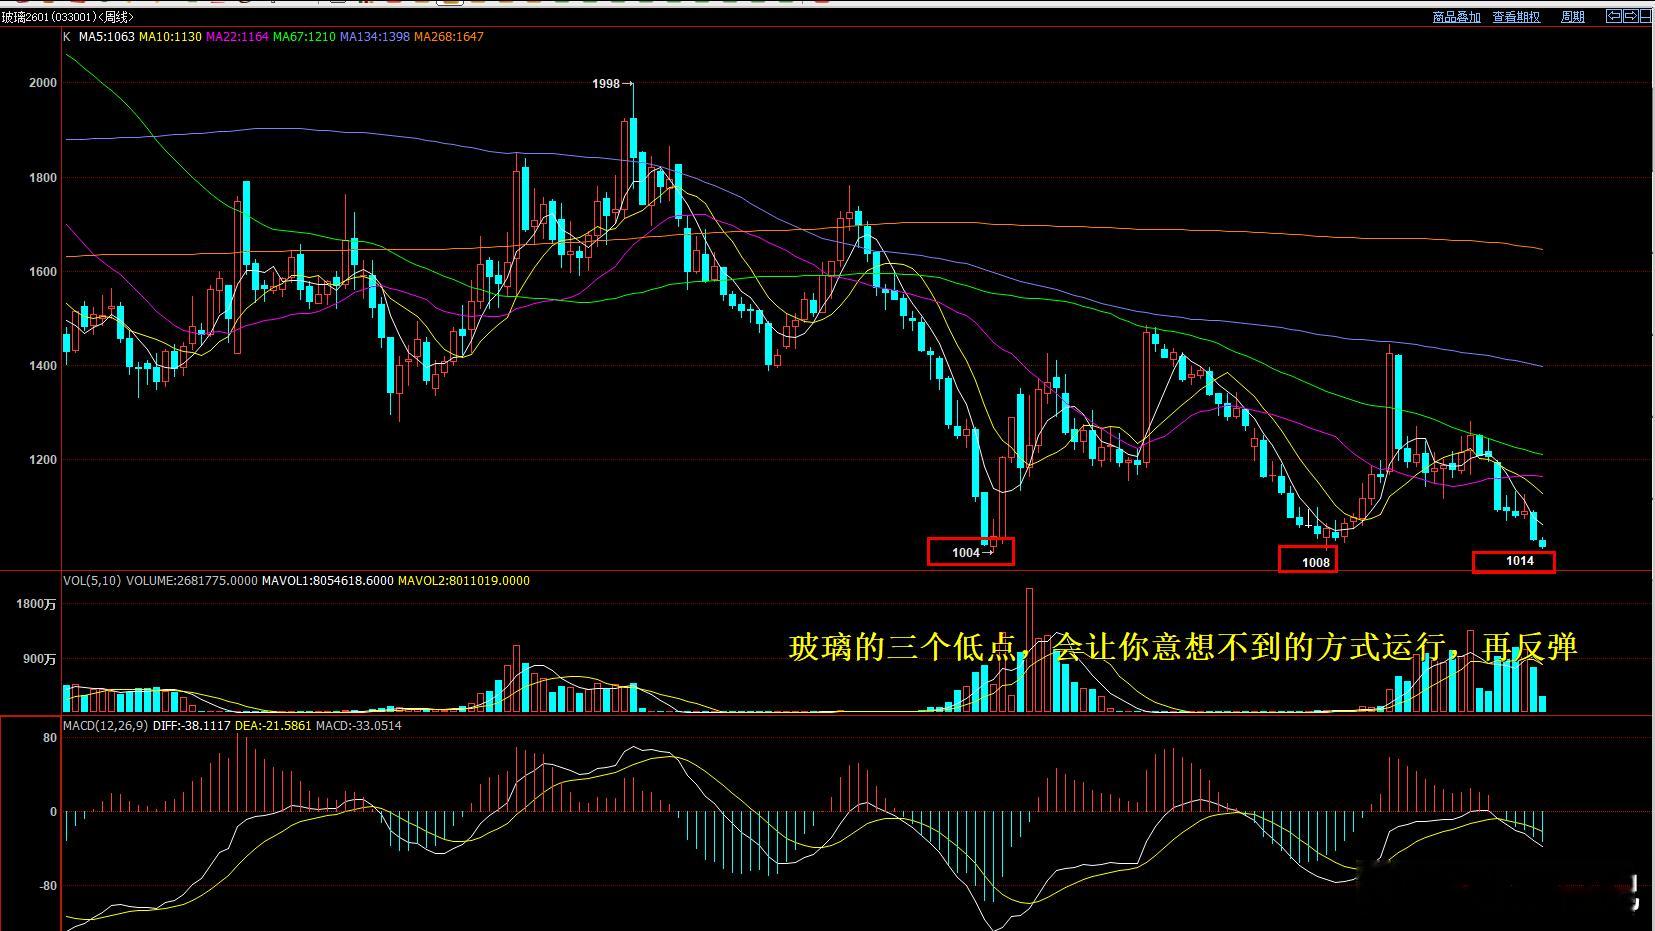Click the 1004 low-point marker box

(x=970, y=551)
